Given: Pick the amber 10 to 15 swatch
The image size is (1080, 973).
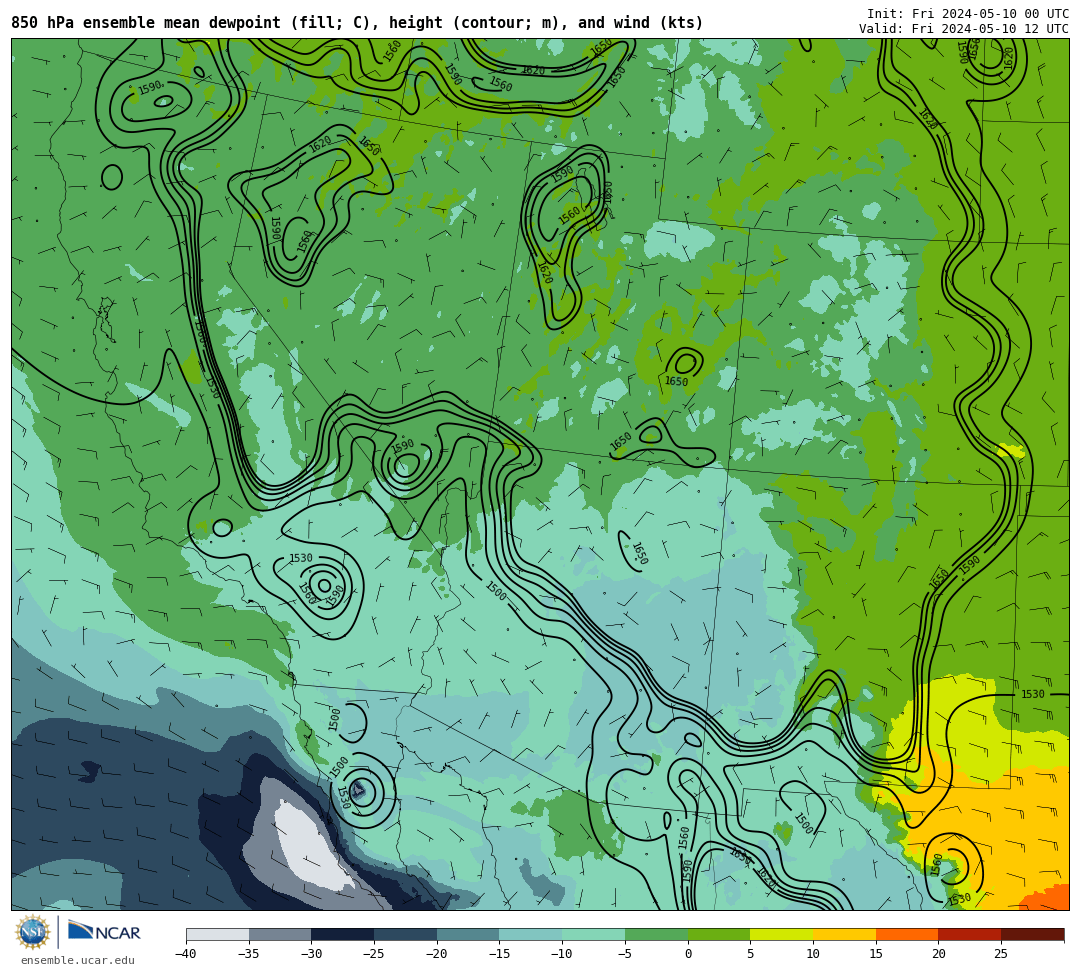Looking at the screenshot, I should coord(844,934).
